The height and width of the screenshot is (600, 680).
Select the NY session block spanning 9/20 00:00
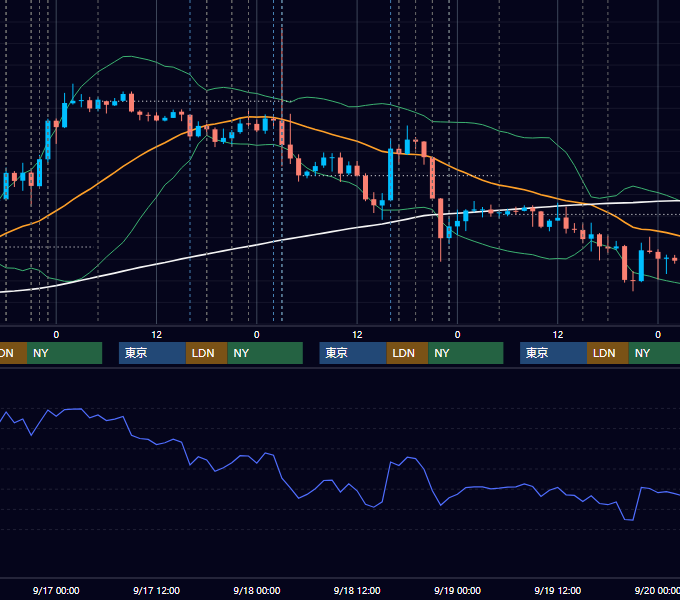[x=654, y=353]
